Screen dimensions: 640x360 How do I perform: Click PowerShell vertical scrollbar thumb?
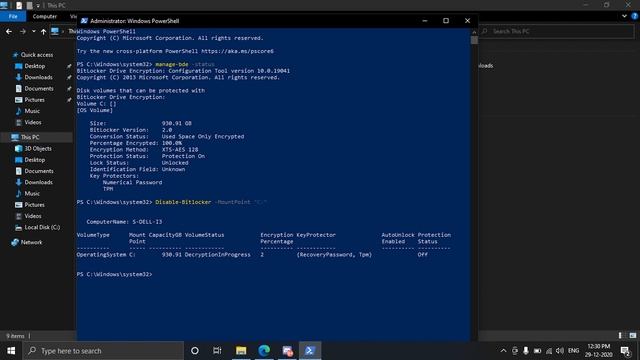474,40
